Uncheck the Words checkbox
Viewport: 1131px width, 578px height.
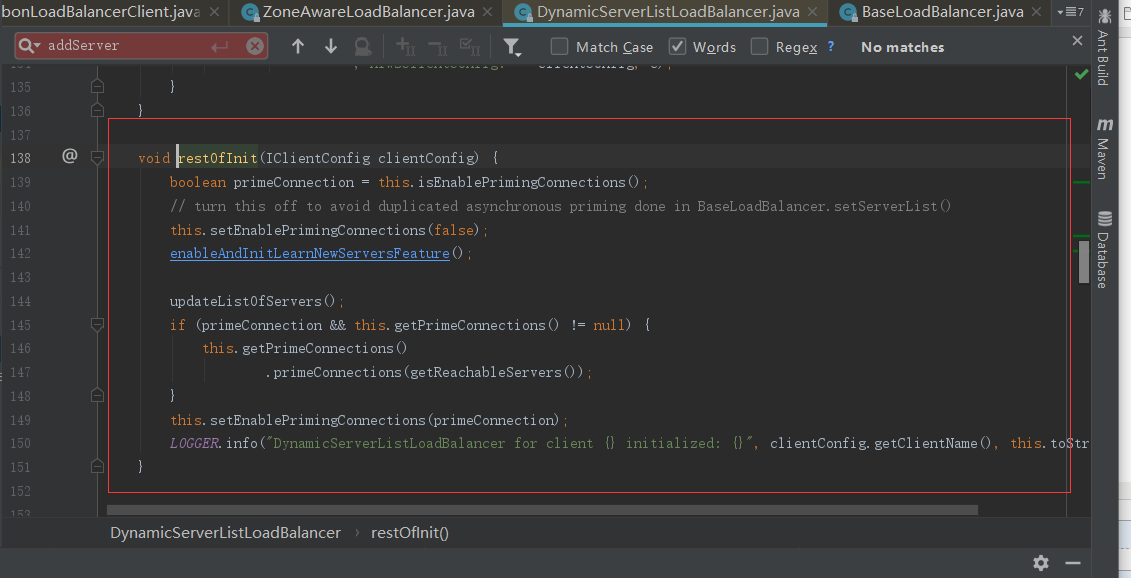pyautogui.click(x=677, y=46)
